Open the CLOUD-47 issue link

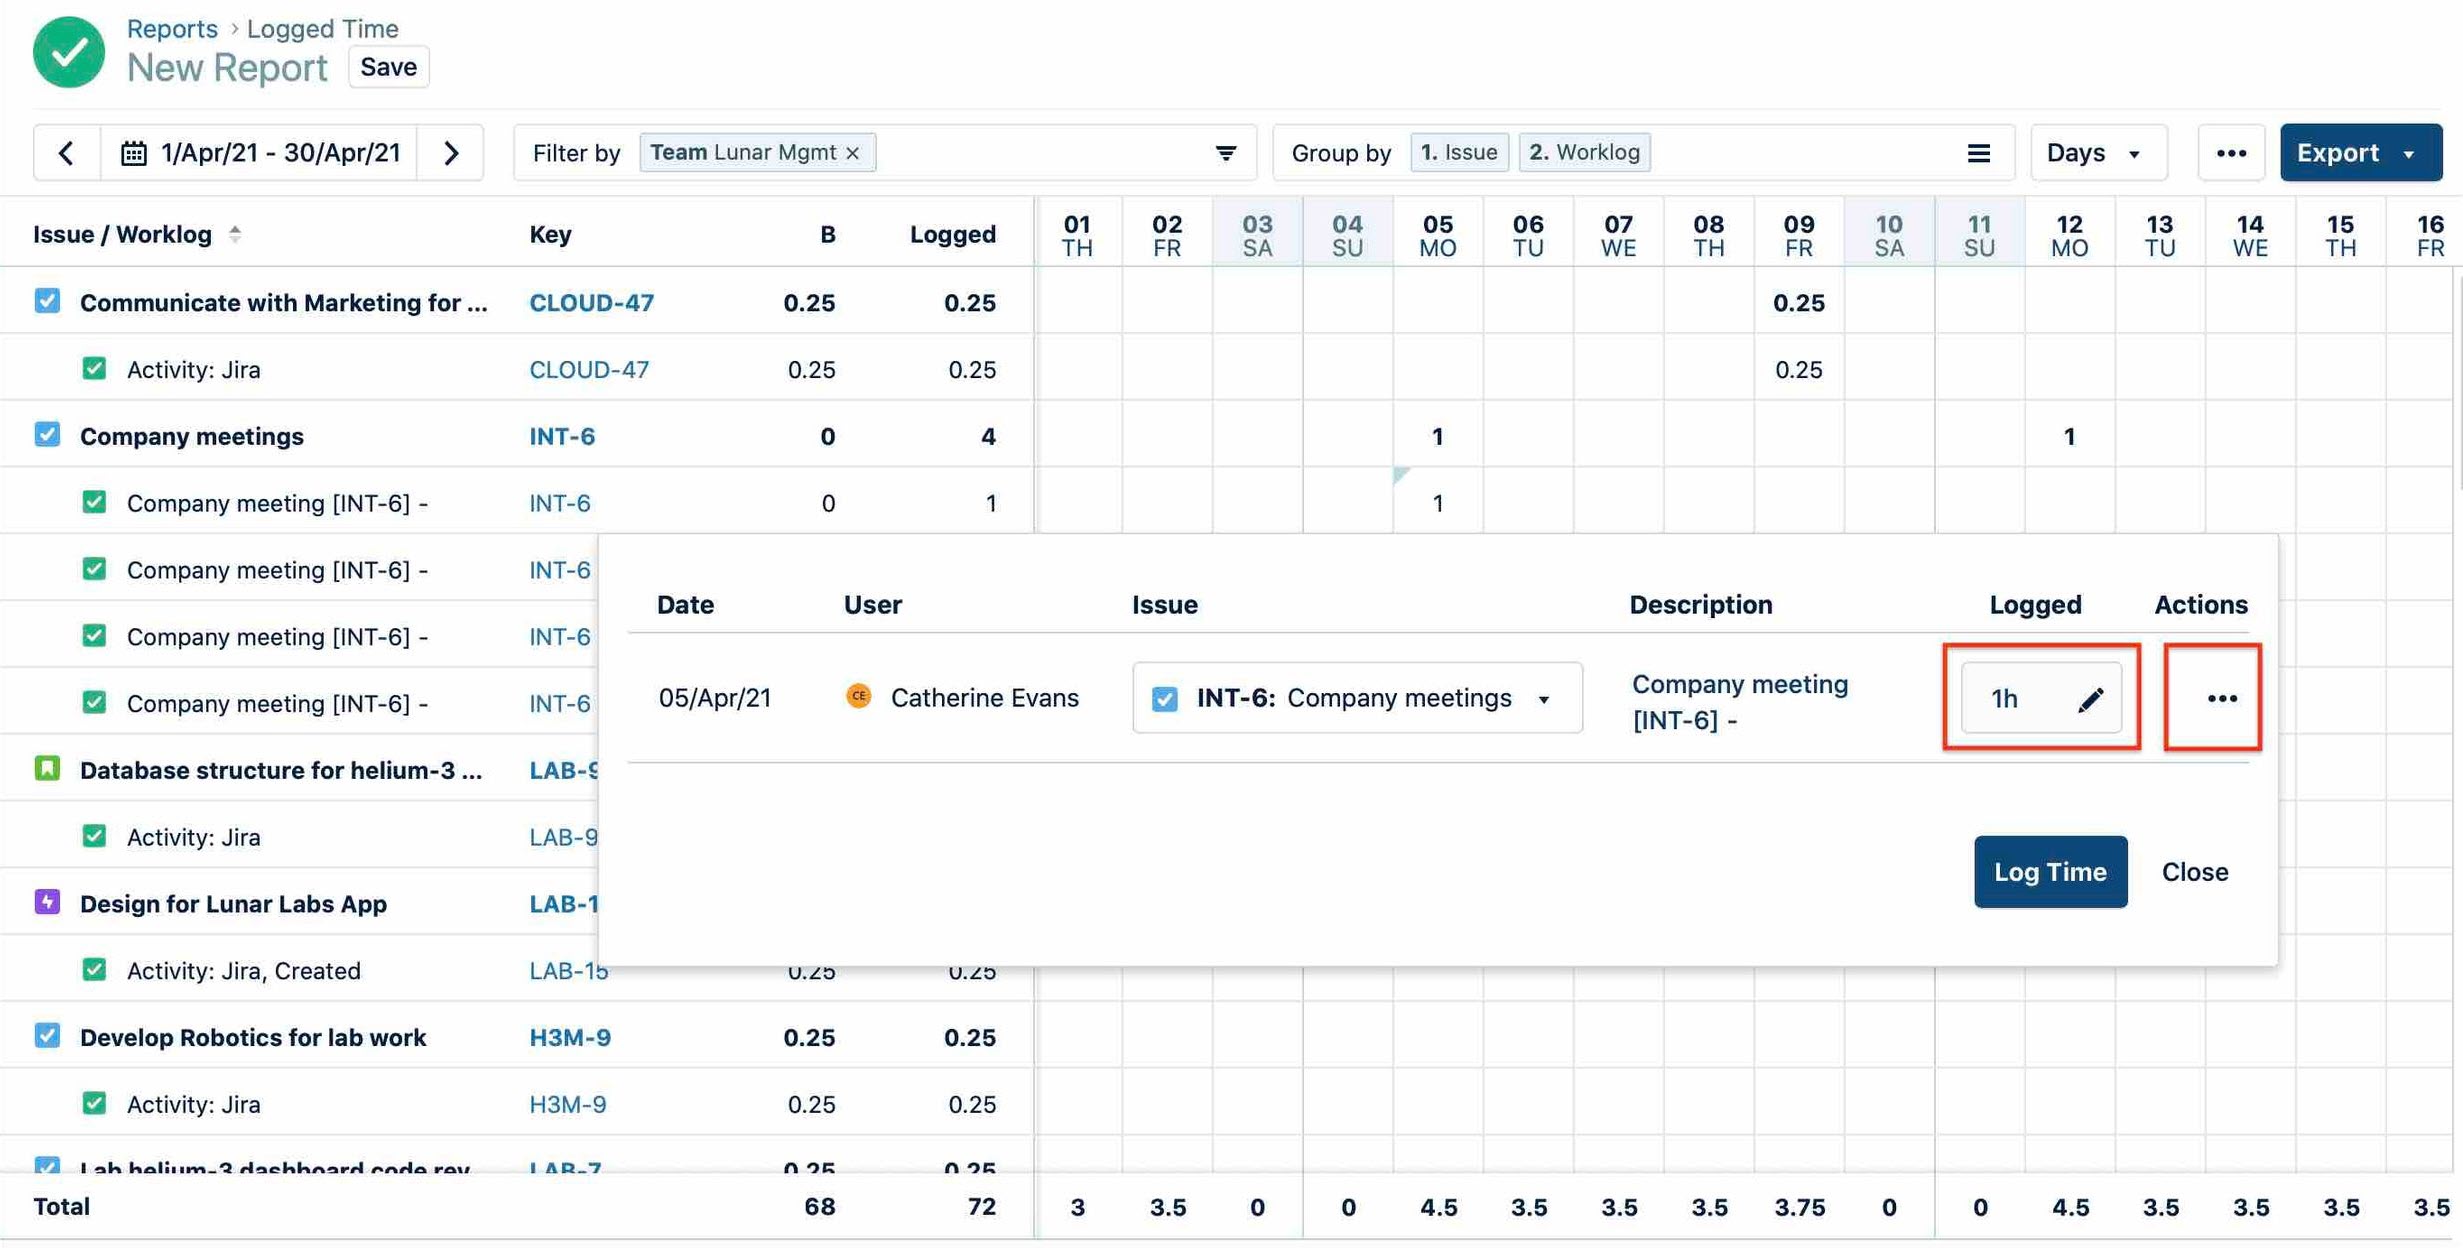point(592,302)
